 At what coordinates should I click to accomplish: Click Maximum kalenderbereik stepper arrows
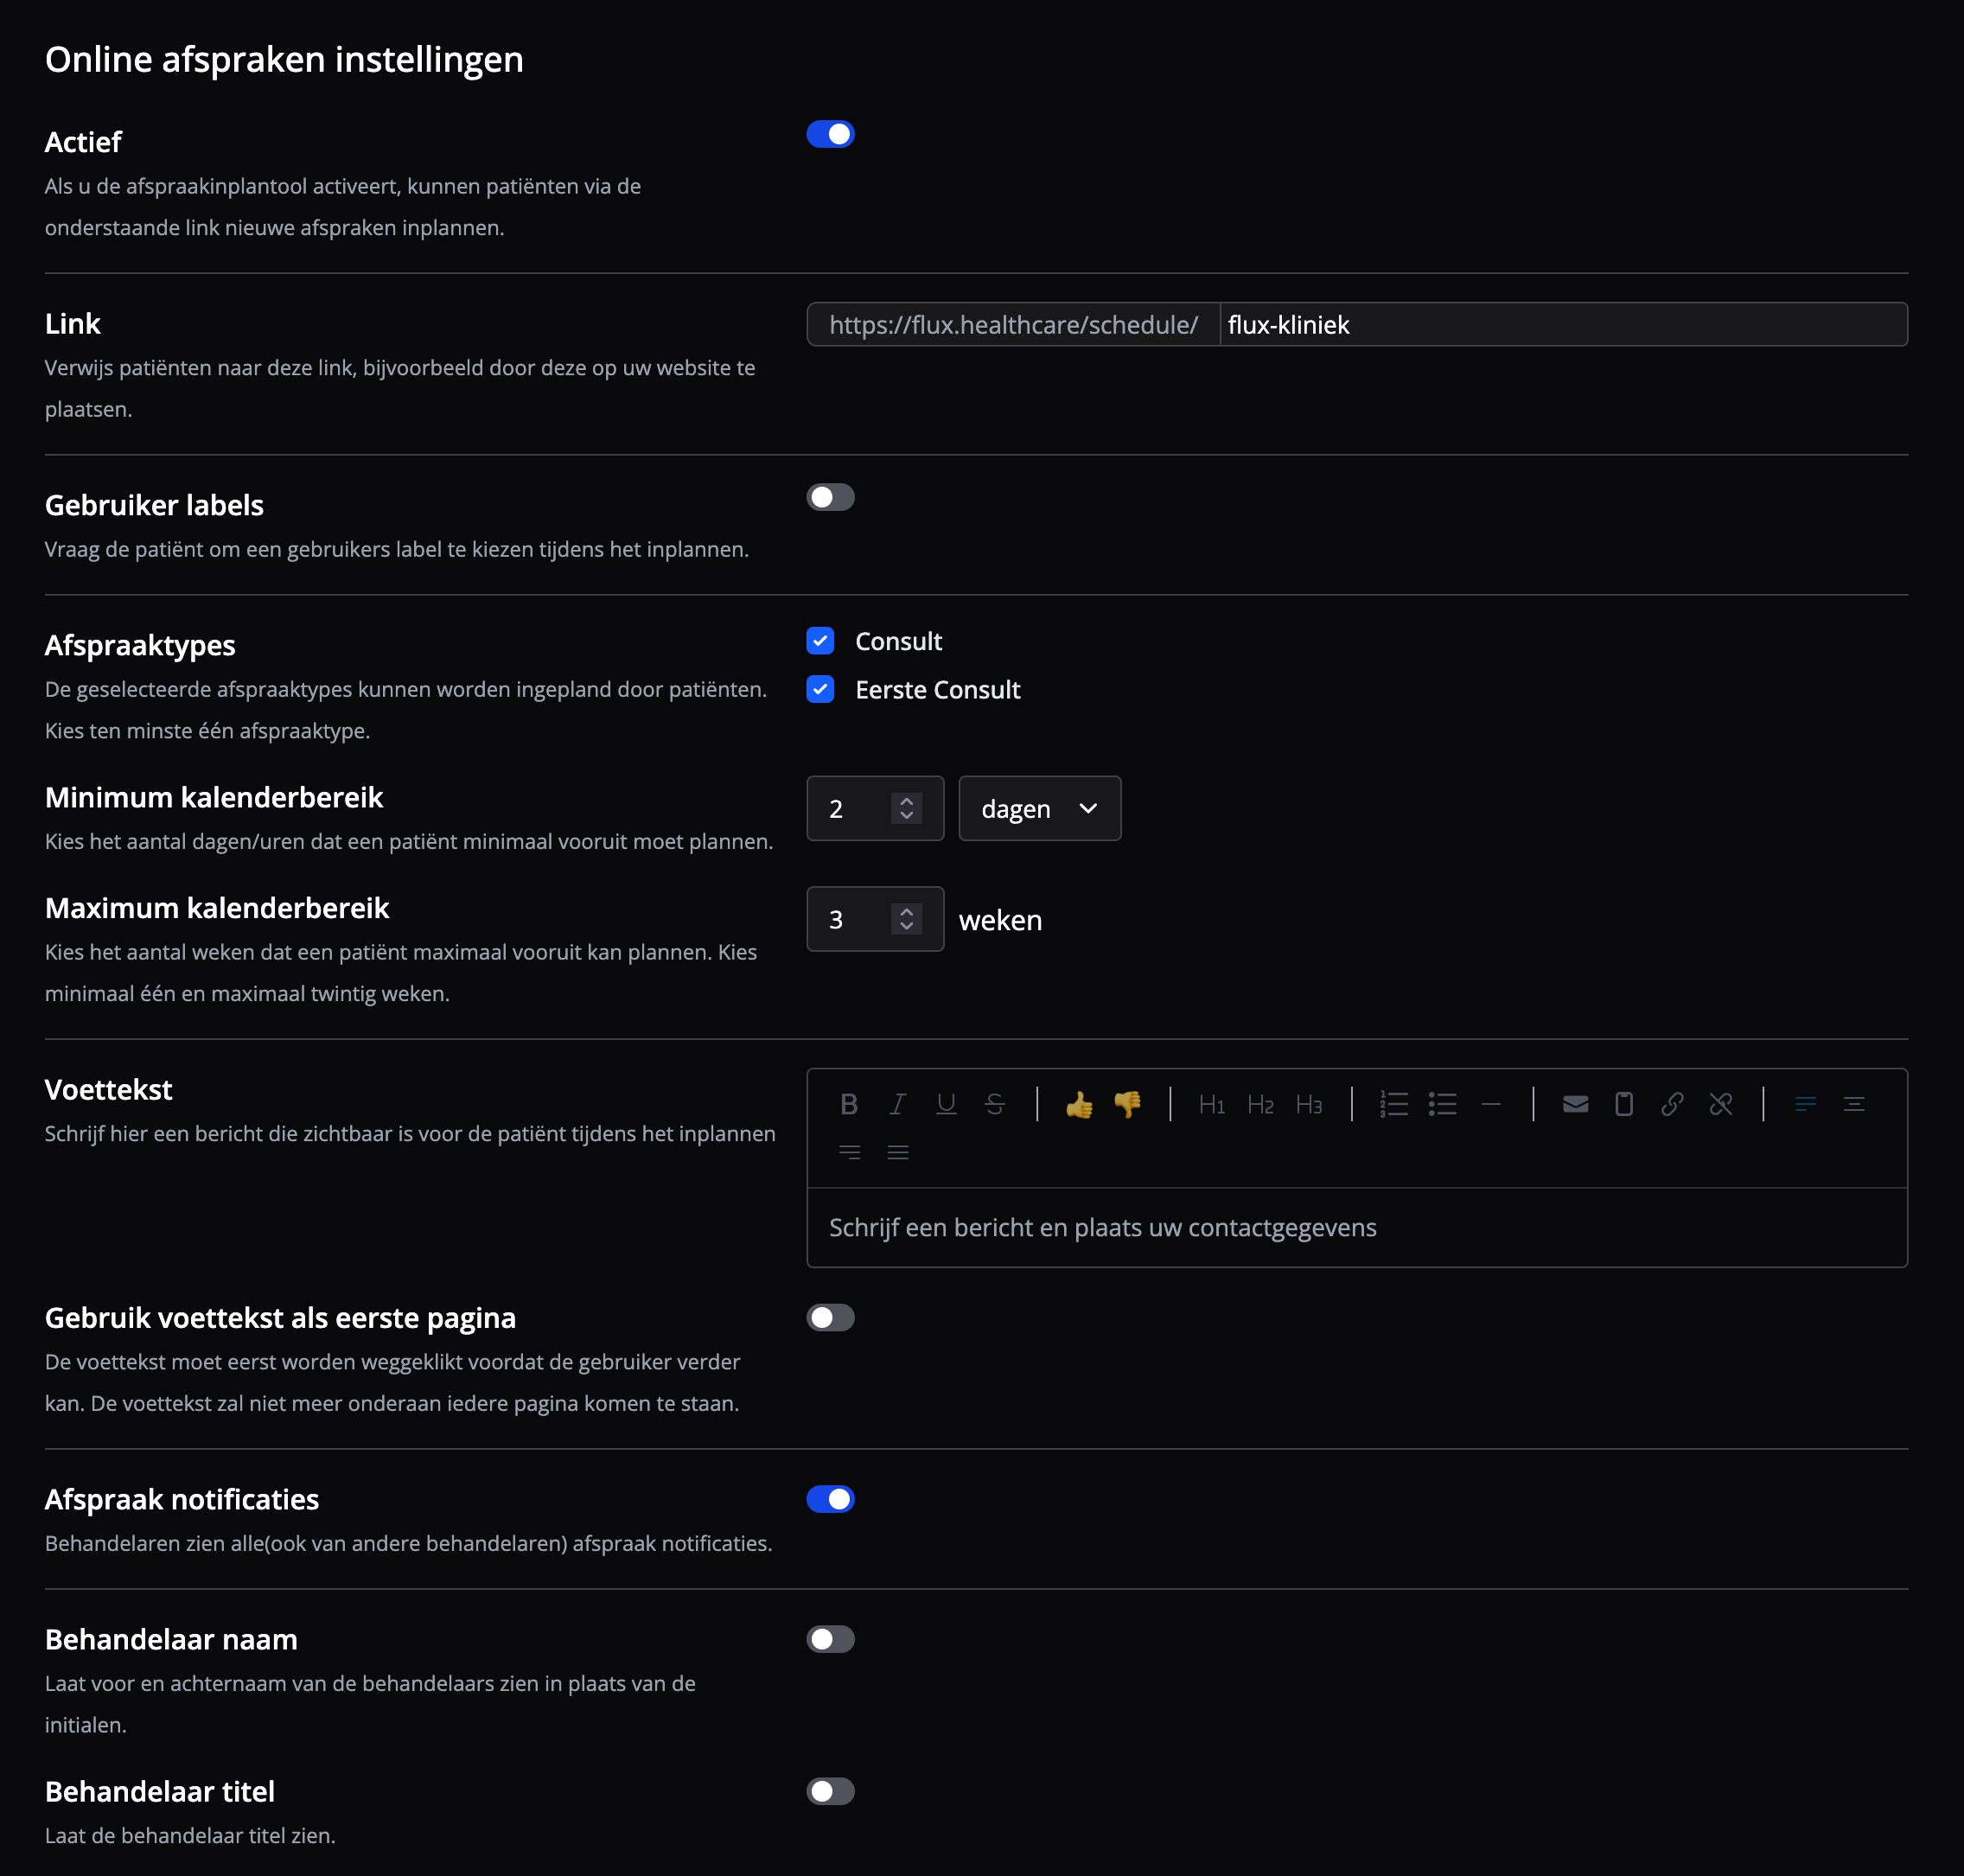click(906, 919)
